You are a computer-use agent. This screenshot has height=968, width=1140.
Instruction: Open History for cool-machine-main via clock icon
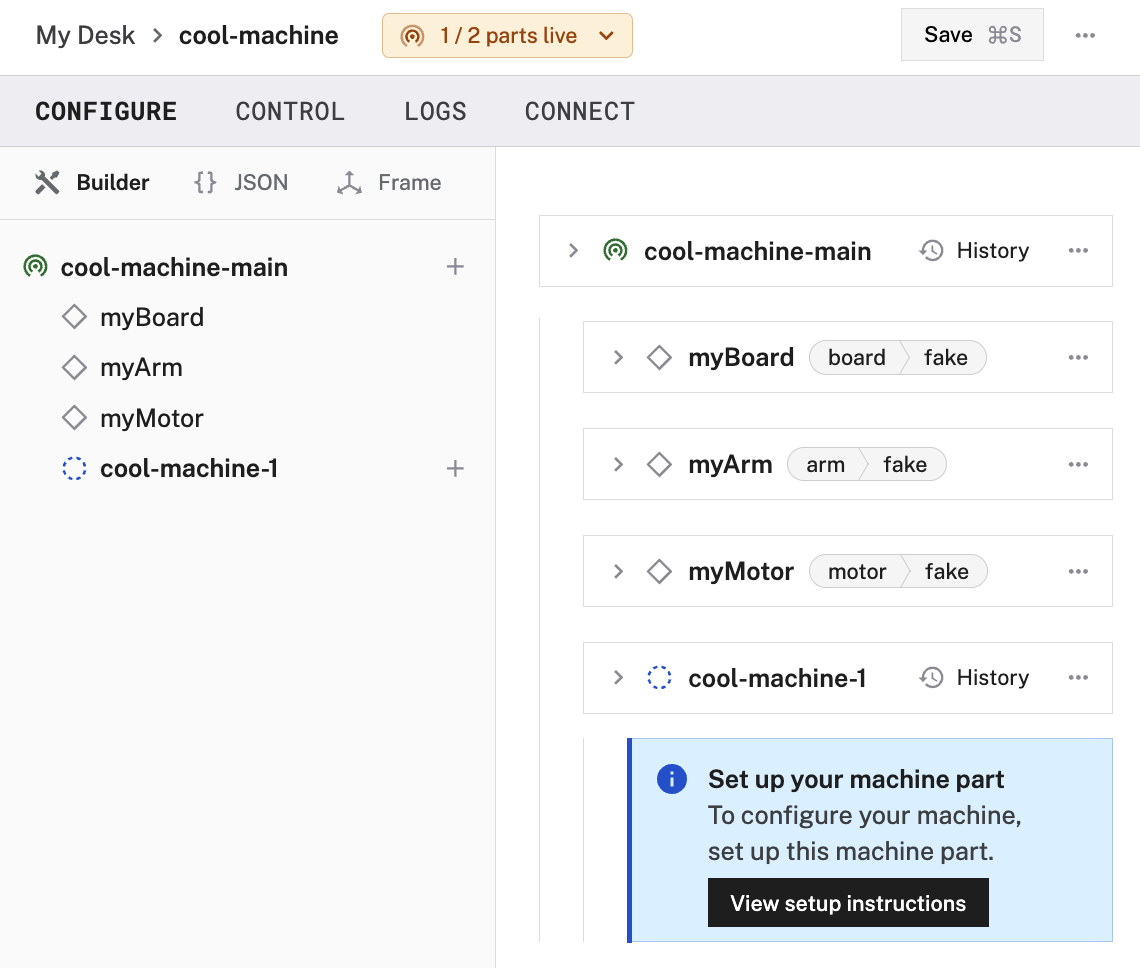(931, 250)
